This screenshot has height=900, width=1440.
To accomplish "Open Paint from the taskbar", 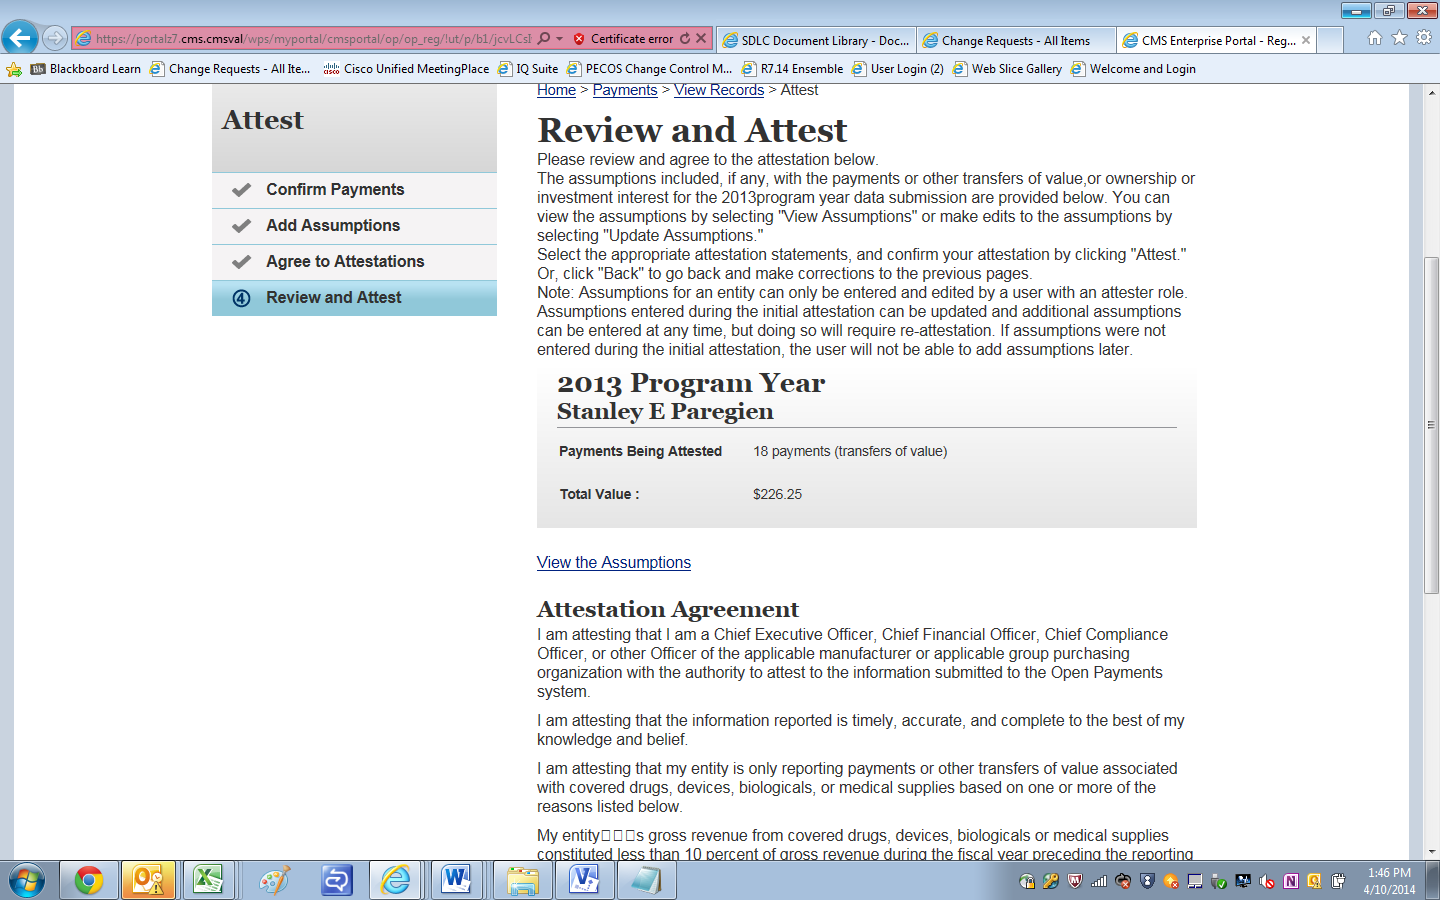I will point(274,880).
